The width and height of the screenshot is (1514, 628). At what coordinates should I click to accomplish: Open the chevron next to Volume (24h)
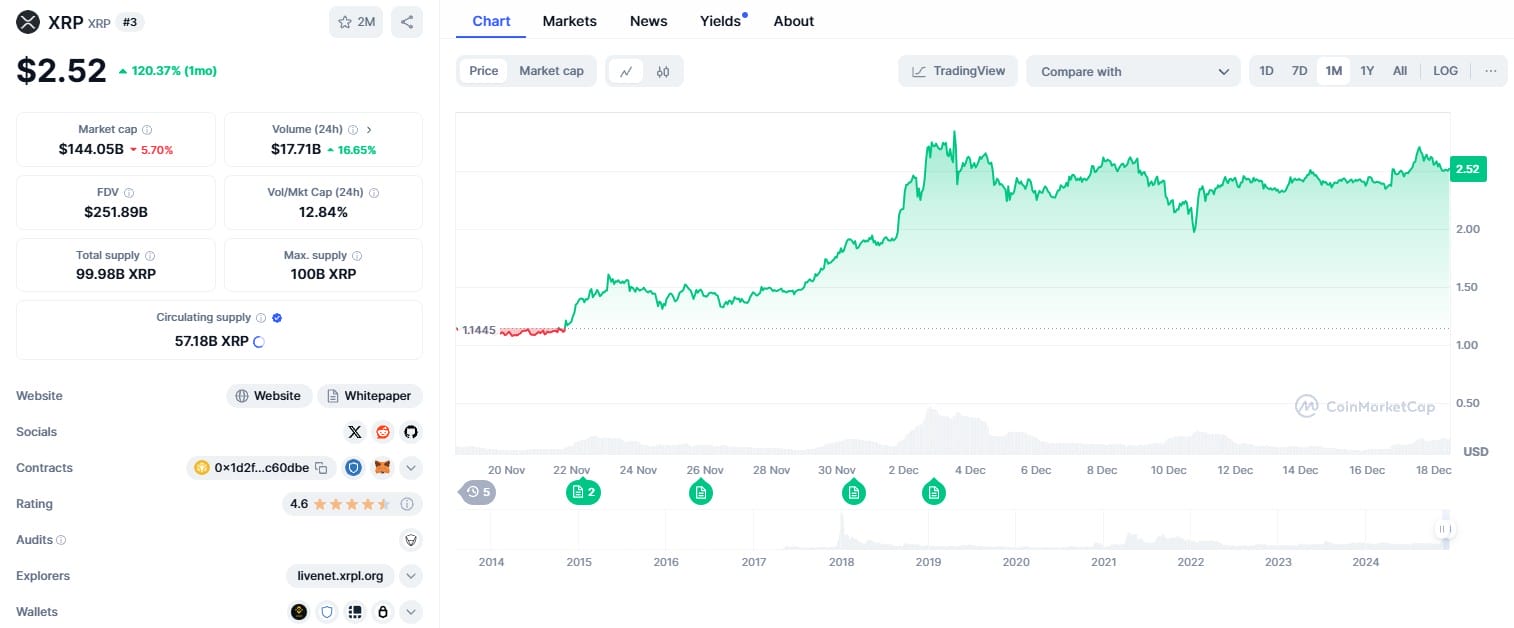pyautogui.click(x=369, y=130)
